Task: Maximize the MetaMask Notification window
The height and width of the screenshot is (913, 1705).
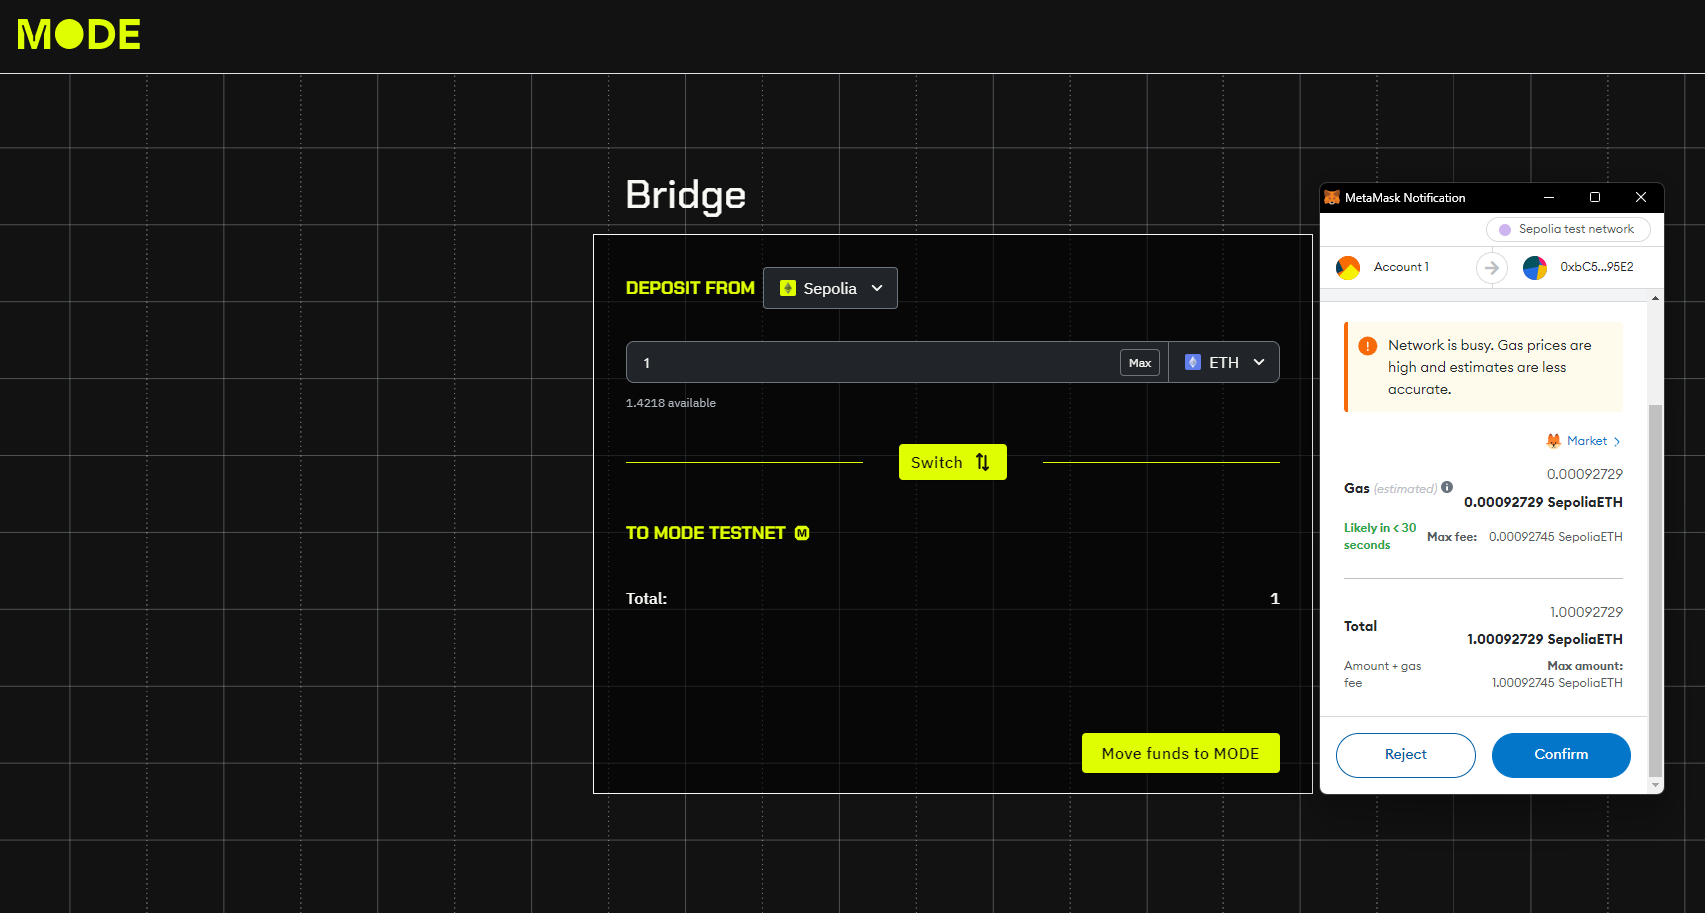Action: click(1595, 198)
